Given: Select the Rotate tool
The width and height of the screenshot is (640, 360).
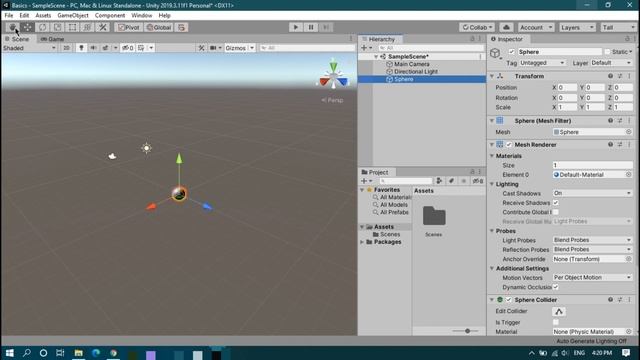Looking at the screenshot, I should tap(42, 27).
